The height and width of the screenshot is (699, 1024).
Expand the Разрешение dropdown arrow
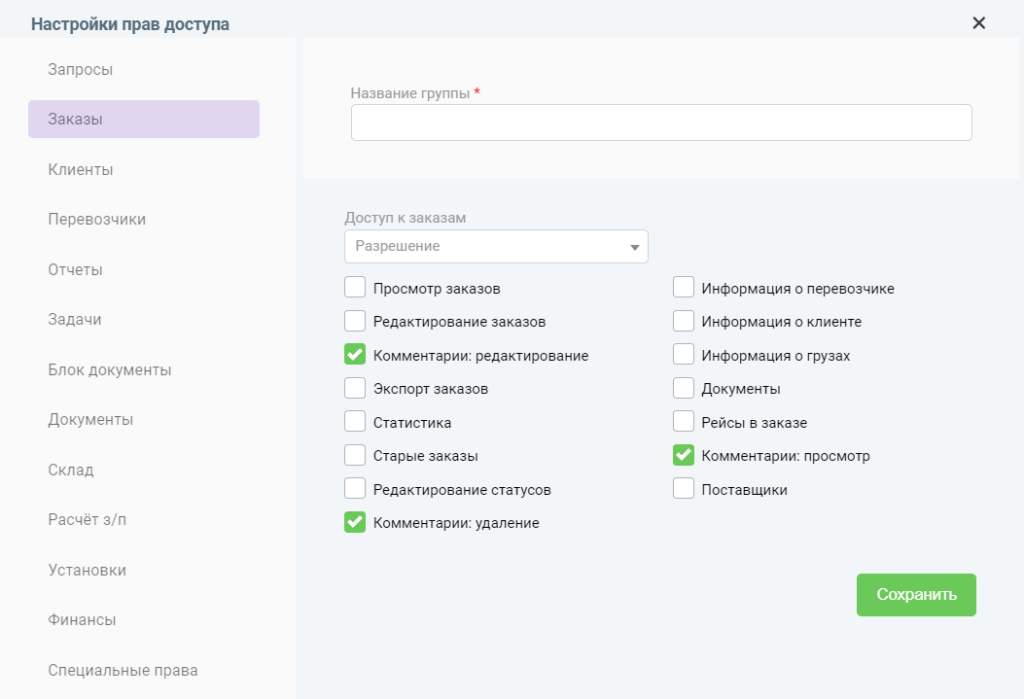[634, 247]
